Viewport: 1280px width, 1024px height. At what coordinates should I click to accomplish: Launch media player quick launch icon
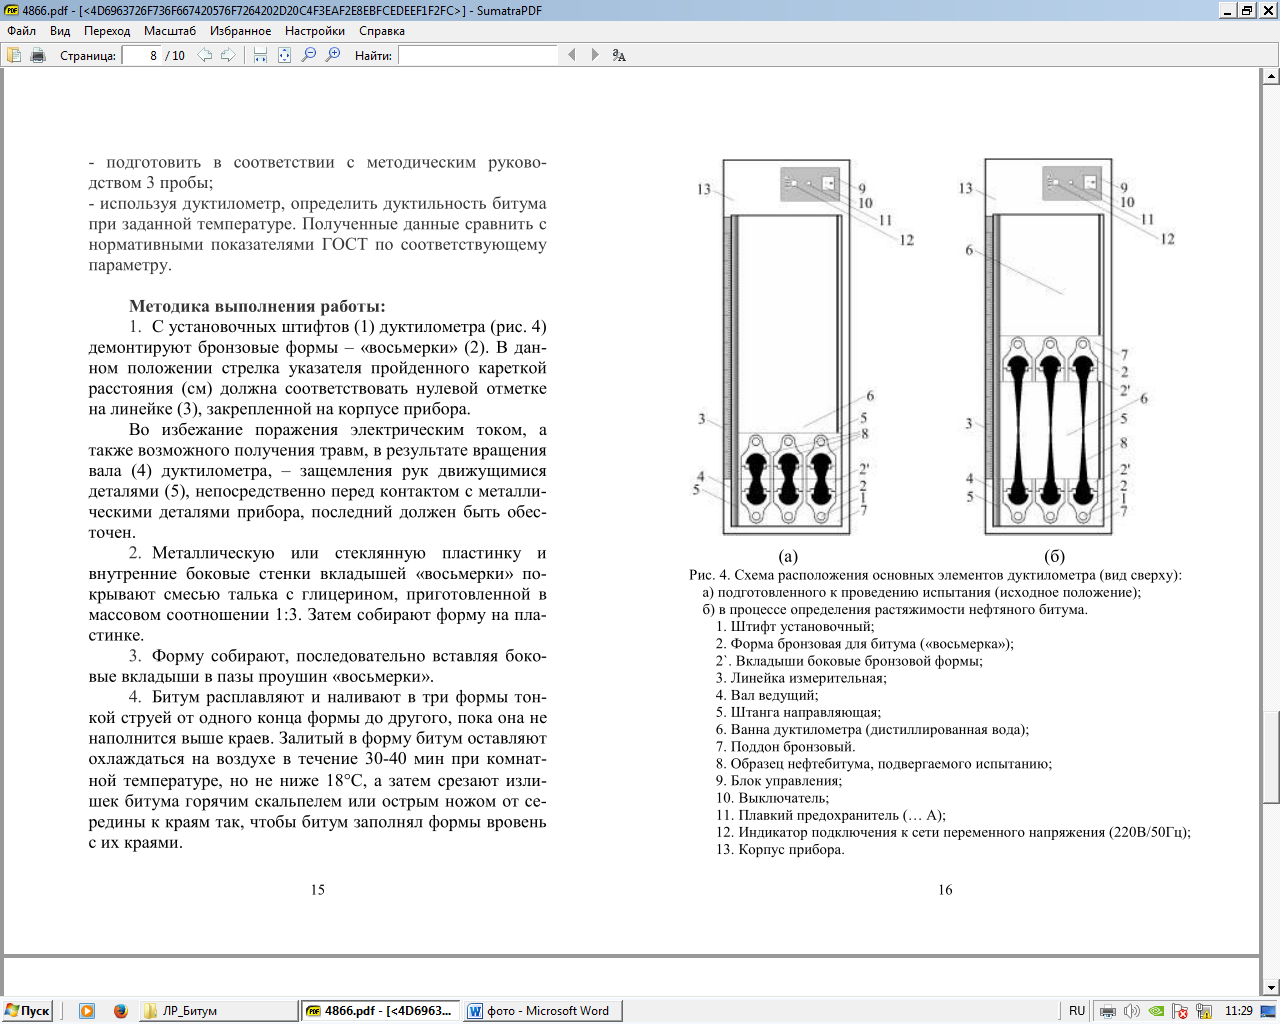tap(87, 1011)
